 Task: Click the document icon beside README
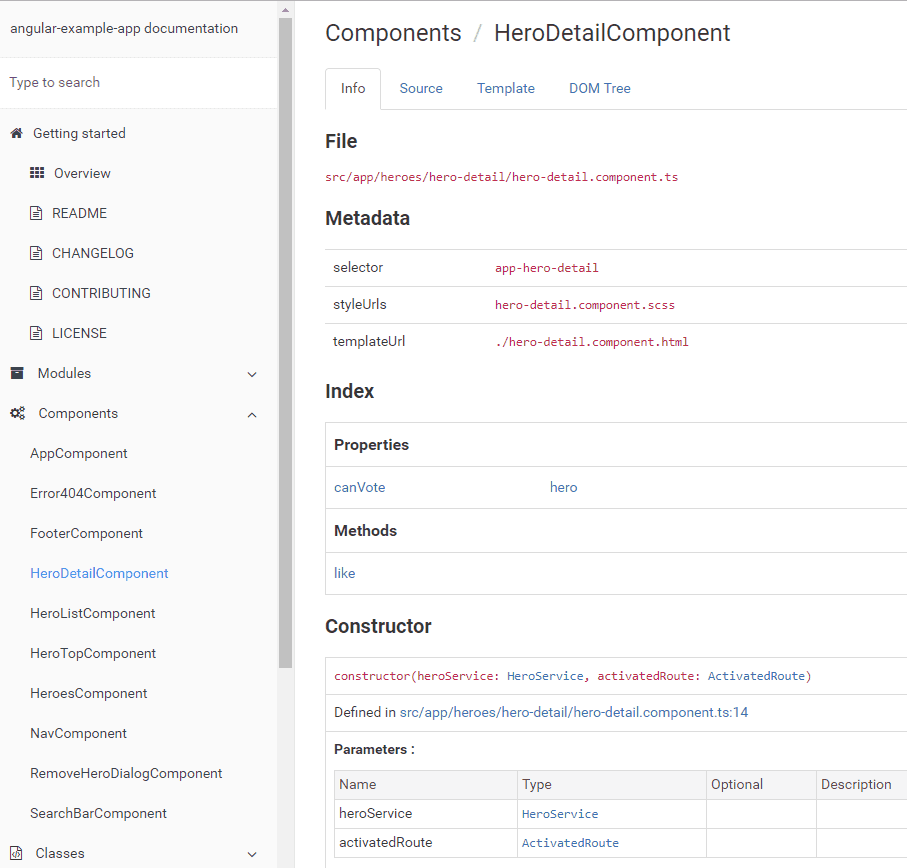[37, 213]
